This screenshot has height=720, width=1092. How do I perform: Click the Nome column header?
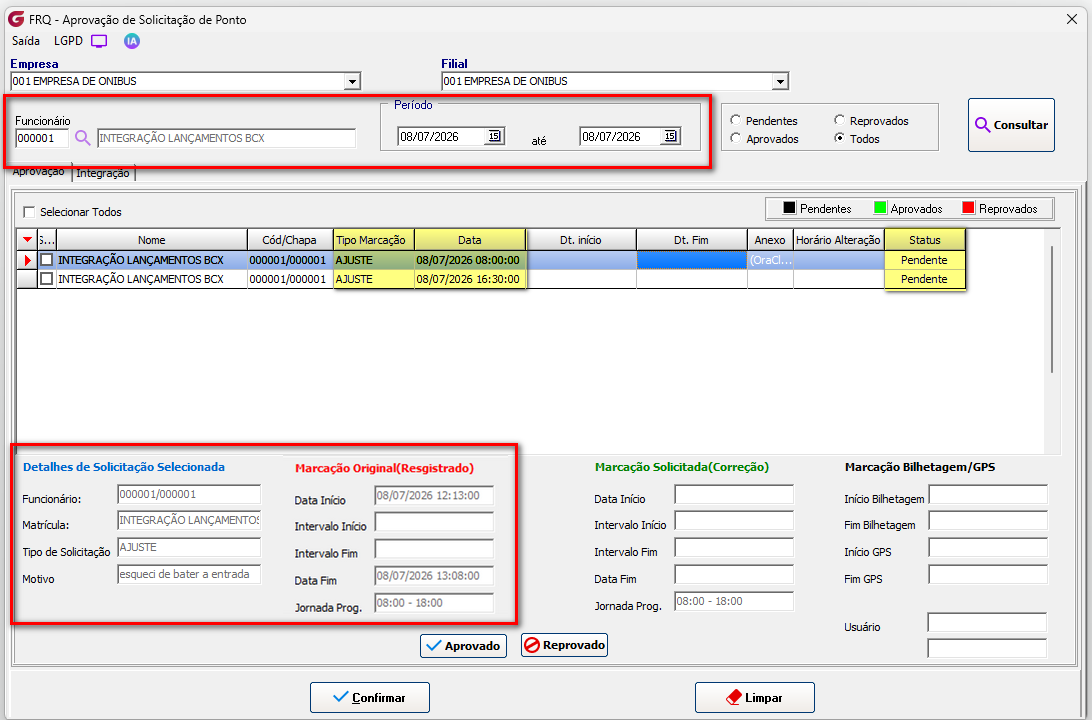(x=152, y=240)
